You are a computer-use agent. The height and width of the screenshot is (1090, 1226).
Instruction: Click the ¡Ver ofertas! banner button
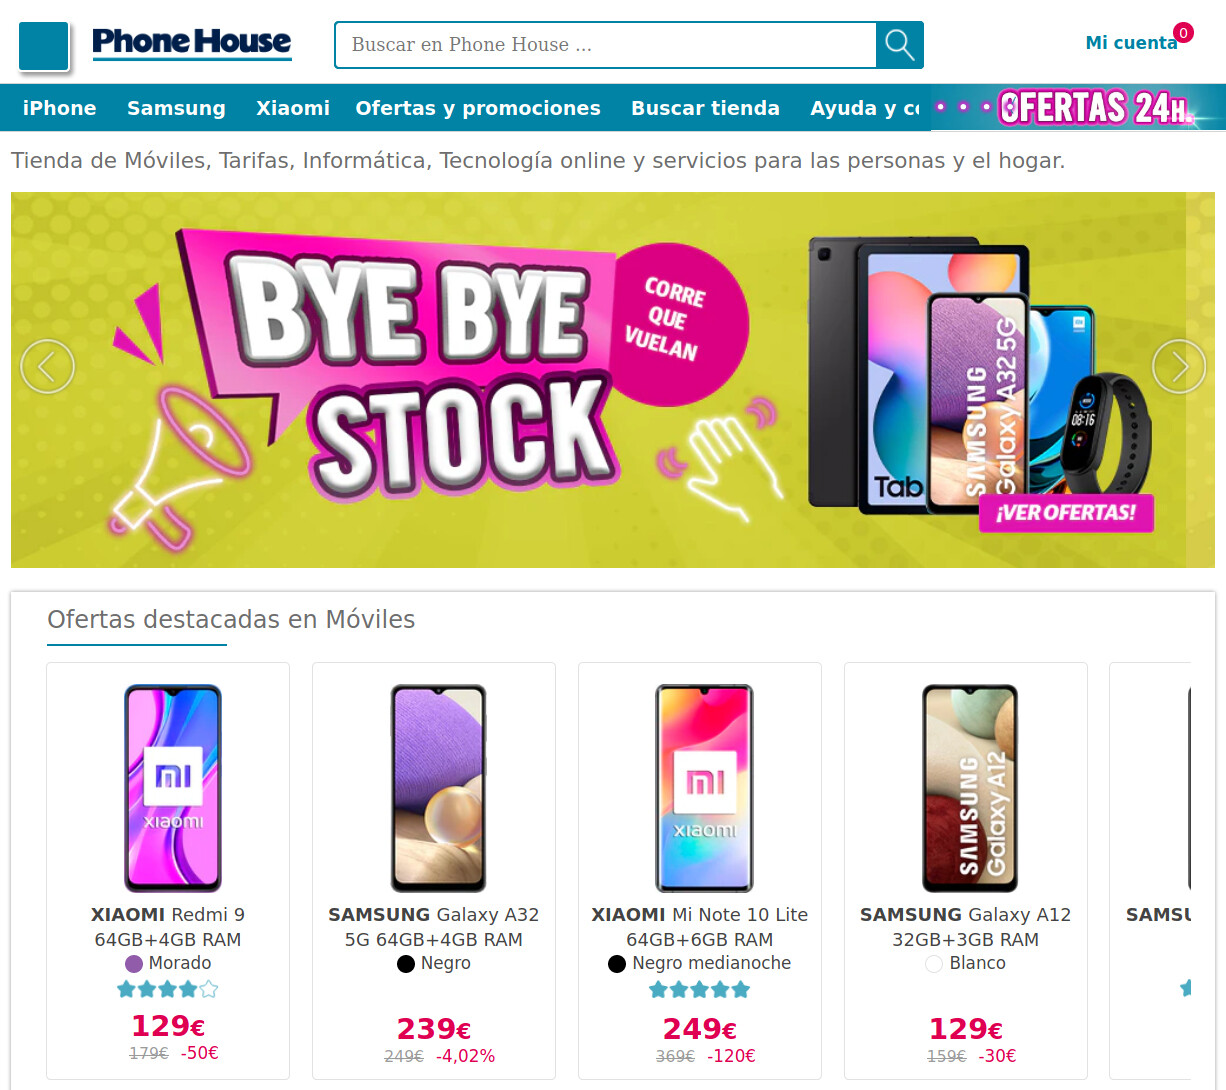[x=1066, y=513]
